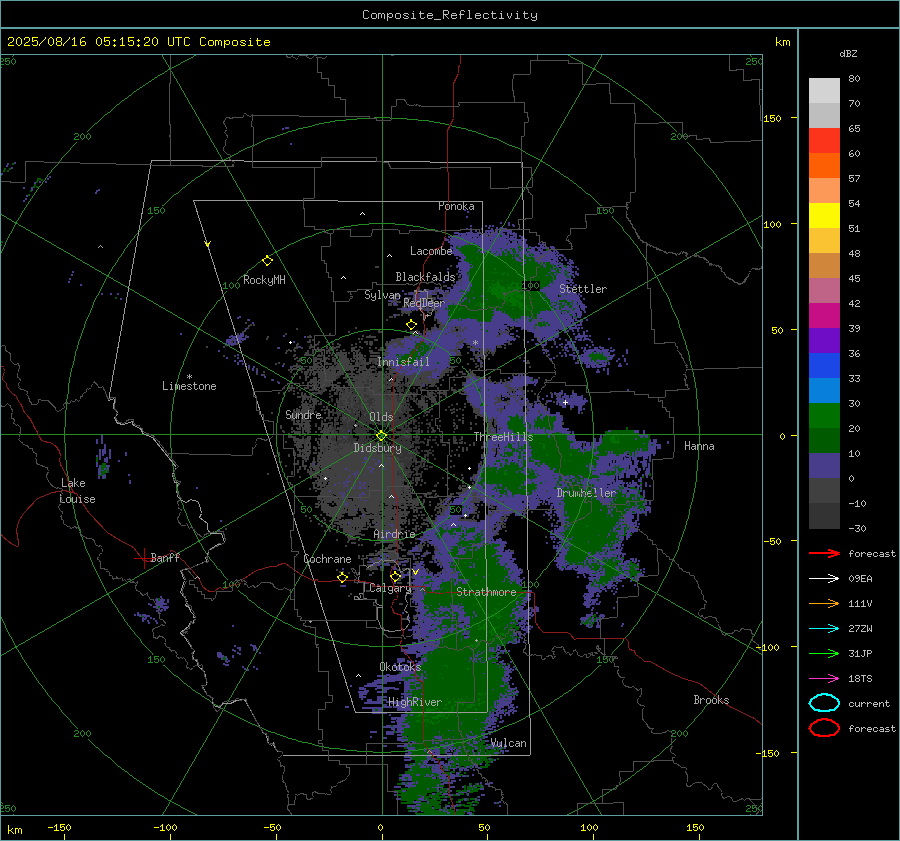Viewport: 900px width, 841px height.
Task: Pick the magenta 39-42 dBZ swatch
Action: coord(824,316)
